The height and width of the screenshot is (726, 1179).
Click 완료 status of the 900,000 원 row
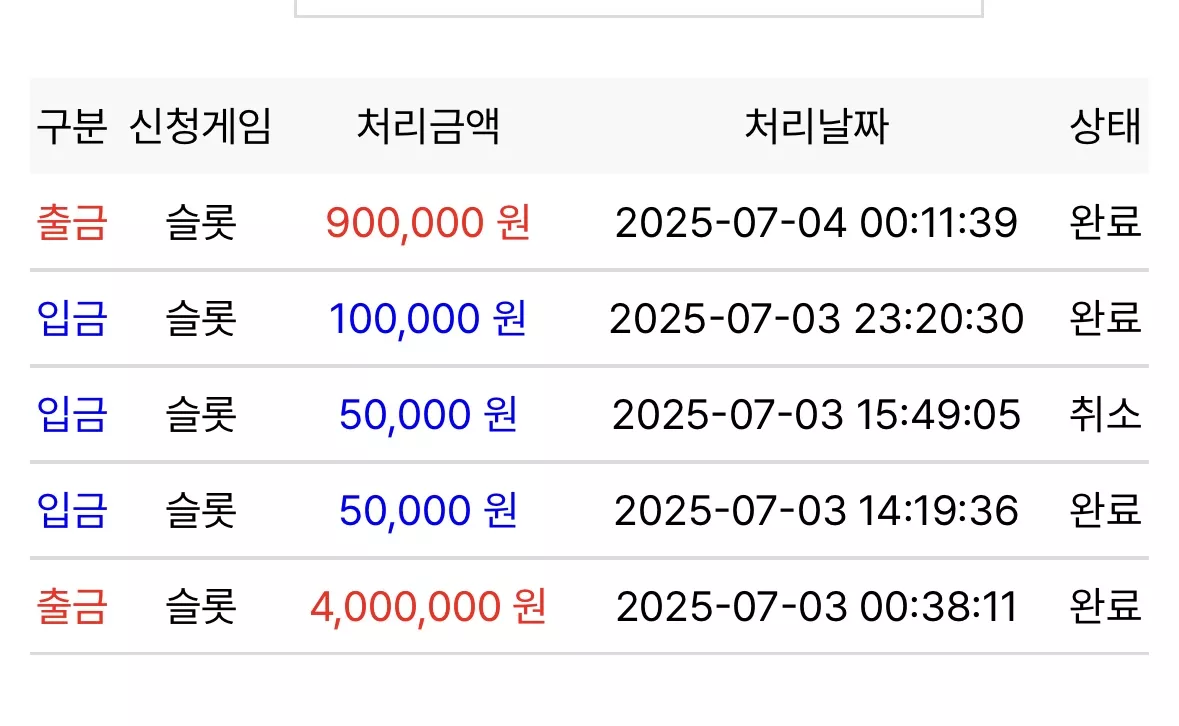click(x=1105, y=222)
